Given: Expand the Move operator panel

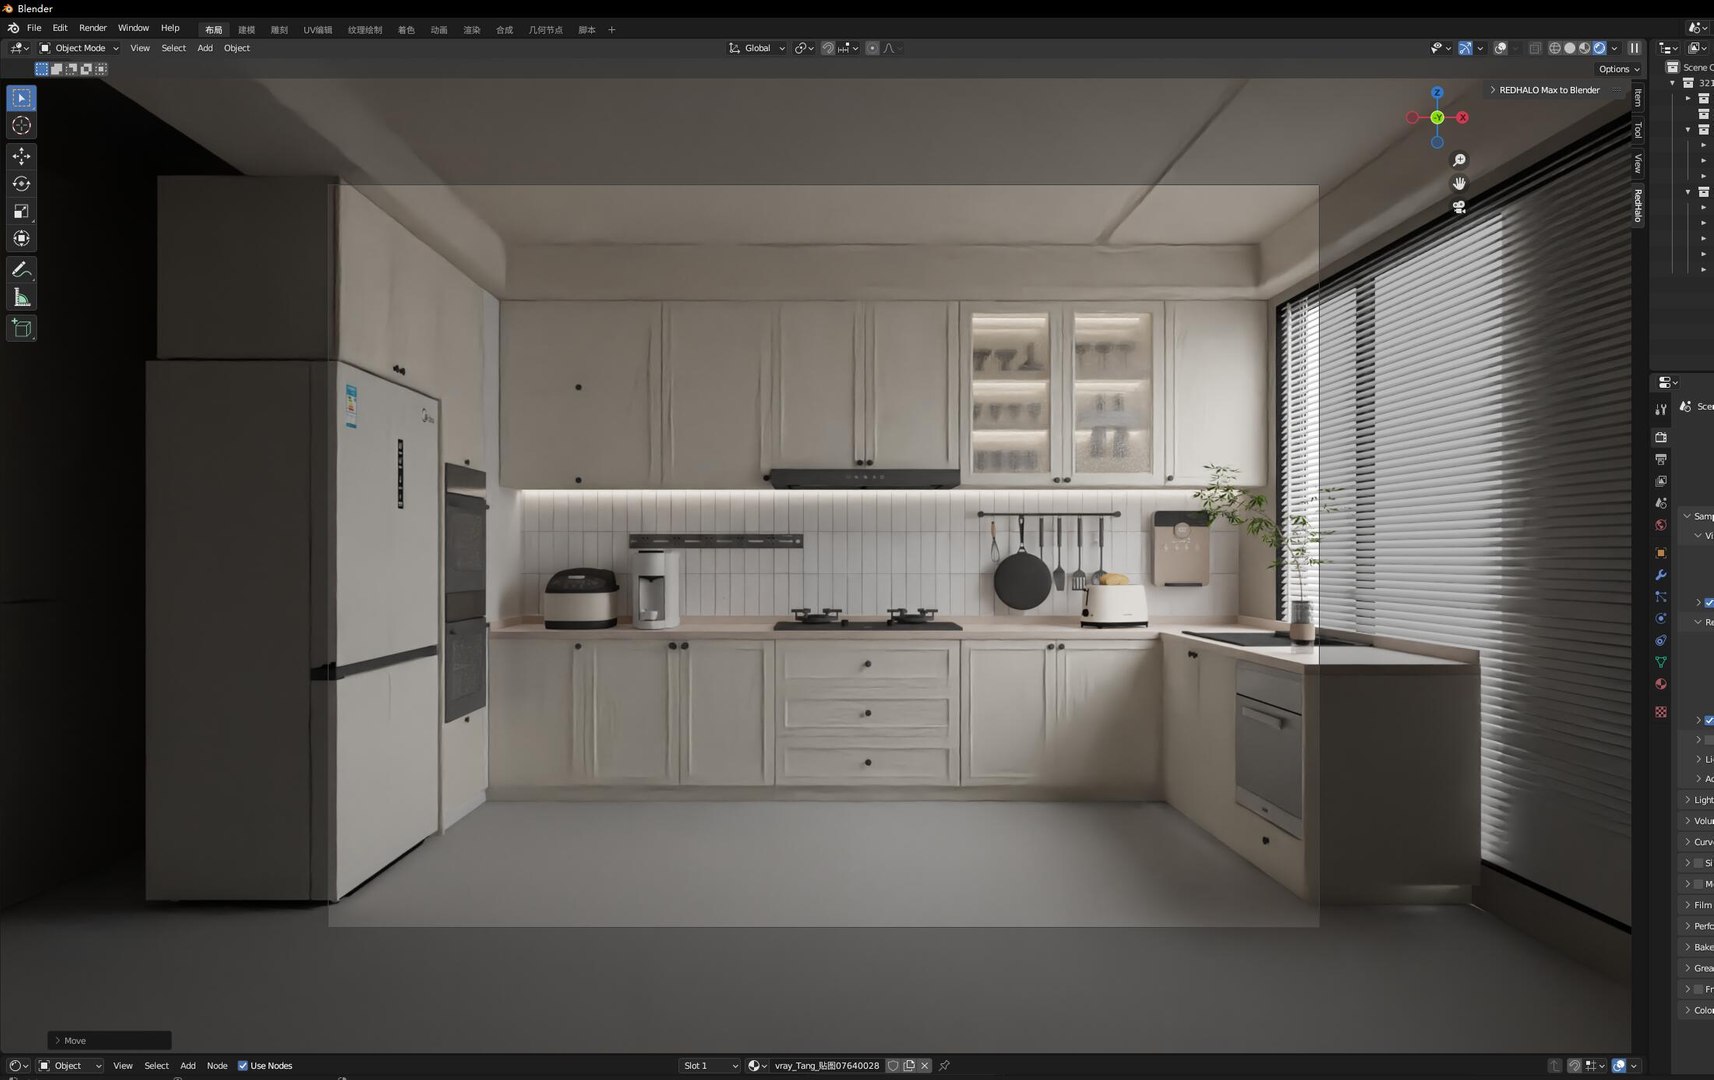Looking at the screenshot, I should (x=109, y=1041).
